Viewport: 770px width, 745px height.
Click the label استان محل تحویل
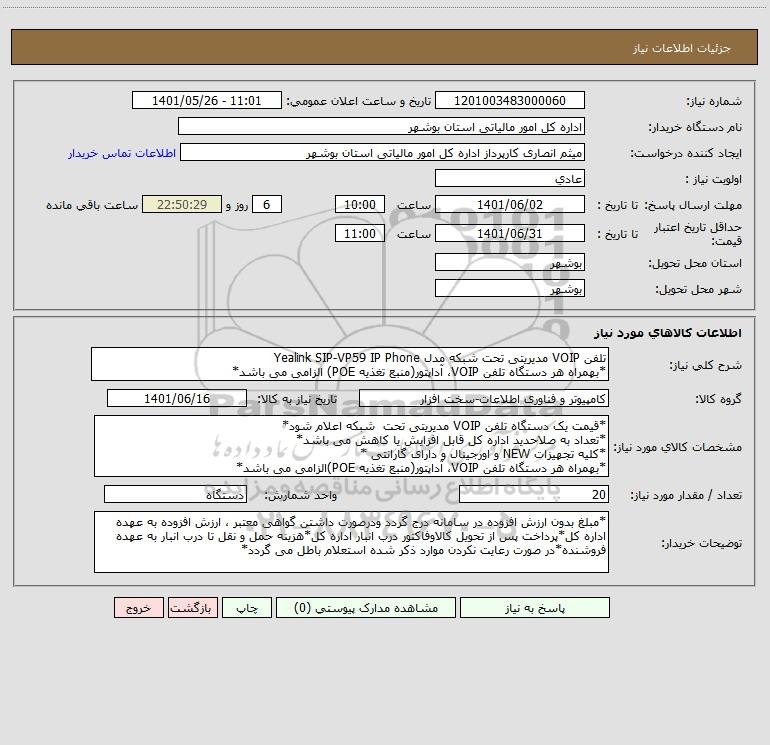pyautogui.click(x=695, y=263)
